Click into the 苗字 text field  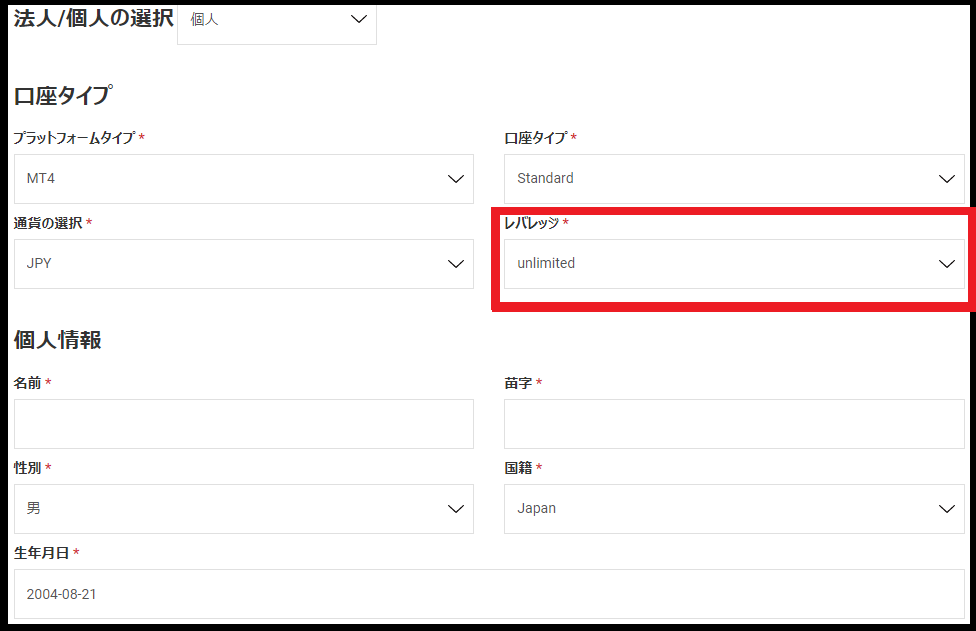[x=734, y=424]
